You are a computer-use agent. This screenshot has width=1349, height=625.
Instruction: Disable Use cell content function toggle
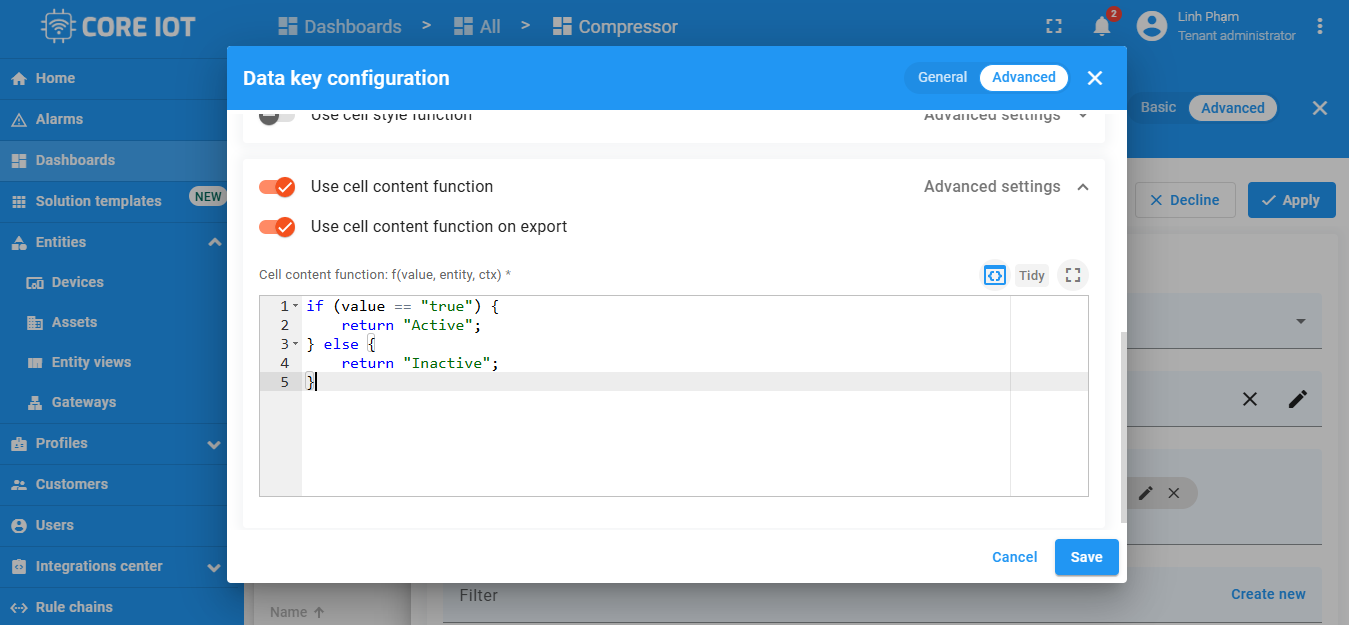point(277,187)
